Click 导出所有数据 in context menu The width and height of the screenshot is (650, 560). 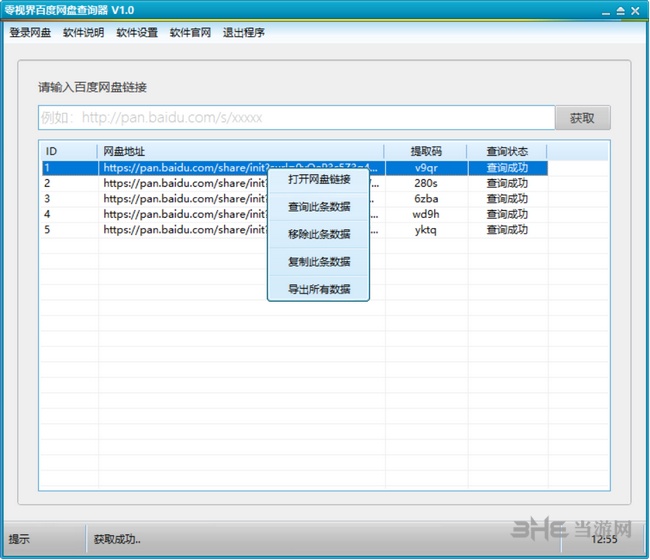319,289
